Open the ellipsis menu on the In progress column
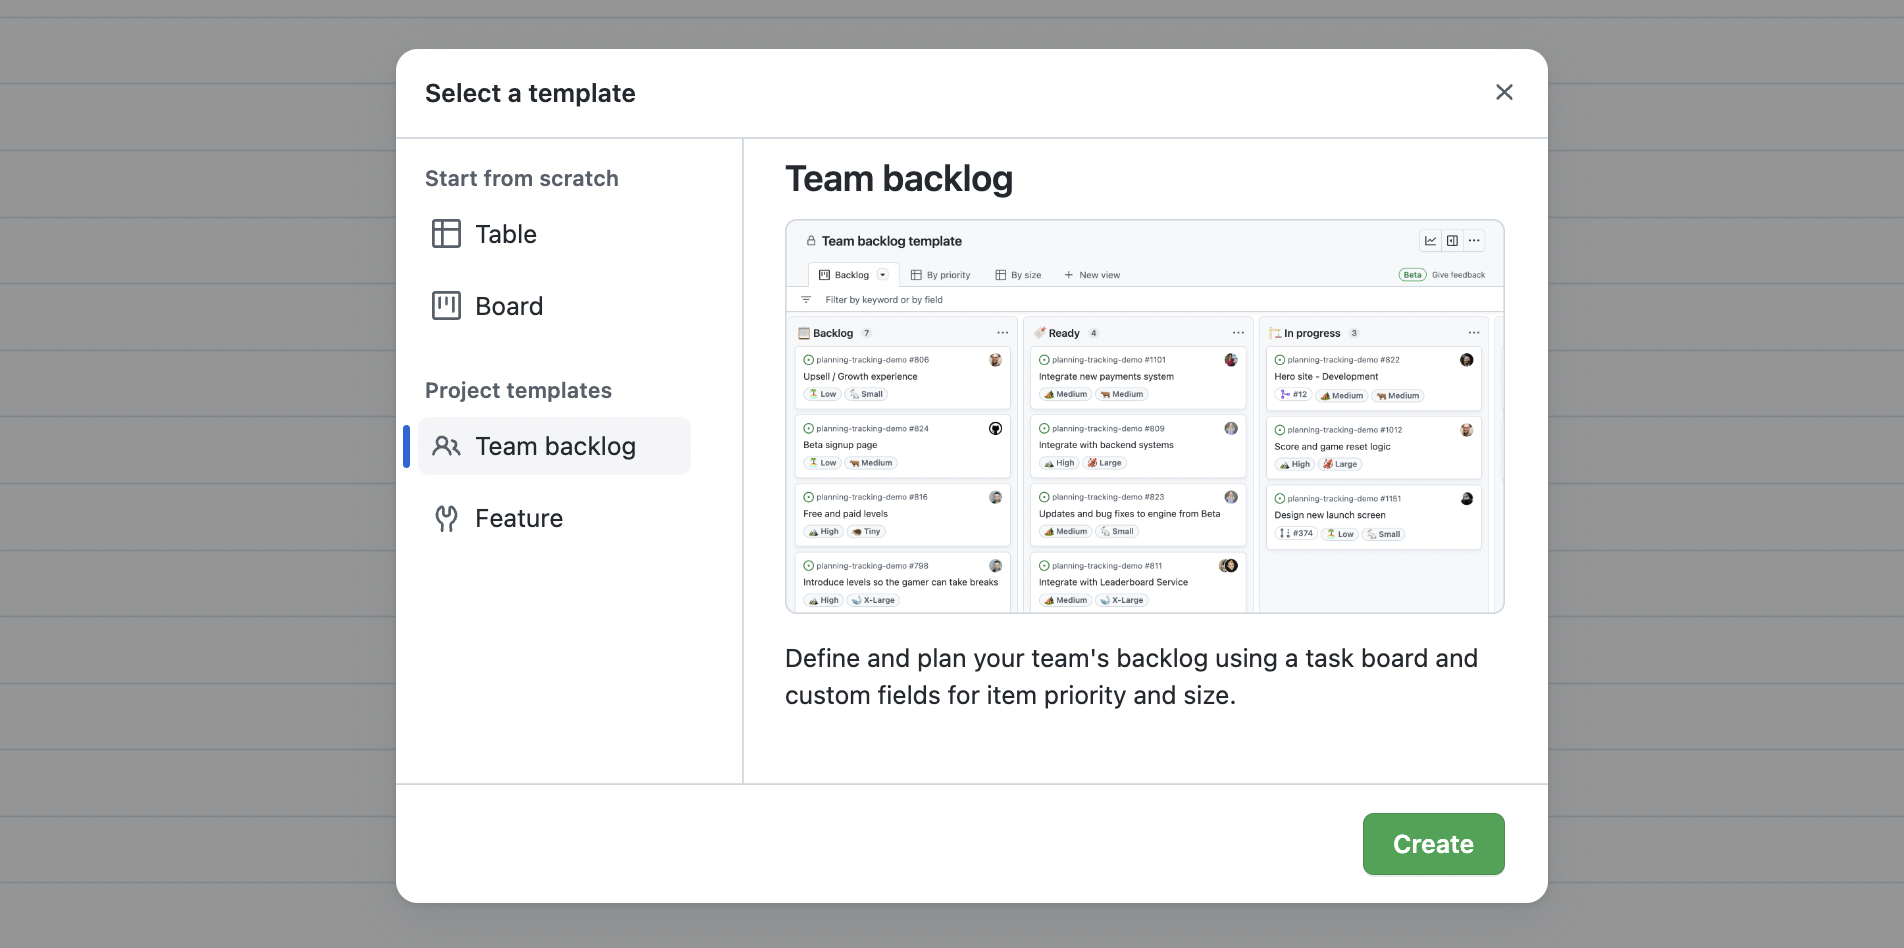This screenshot has width=1904, height=948. (1473, 331)
